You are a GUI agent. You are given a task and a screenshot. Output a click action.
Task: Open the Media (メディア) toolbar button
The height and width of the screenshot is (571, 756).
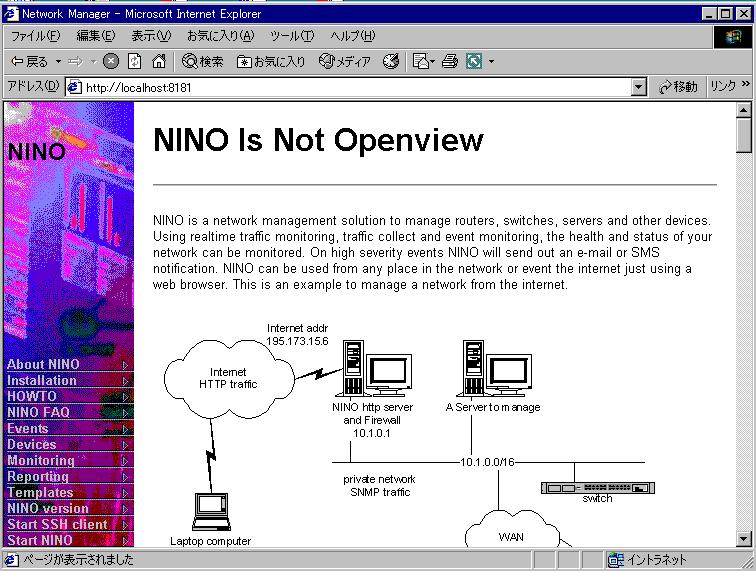345,62
